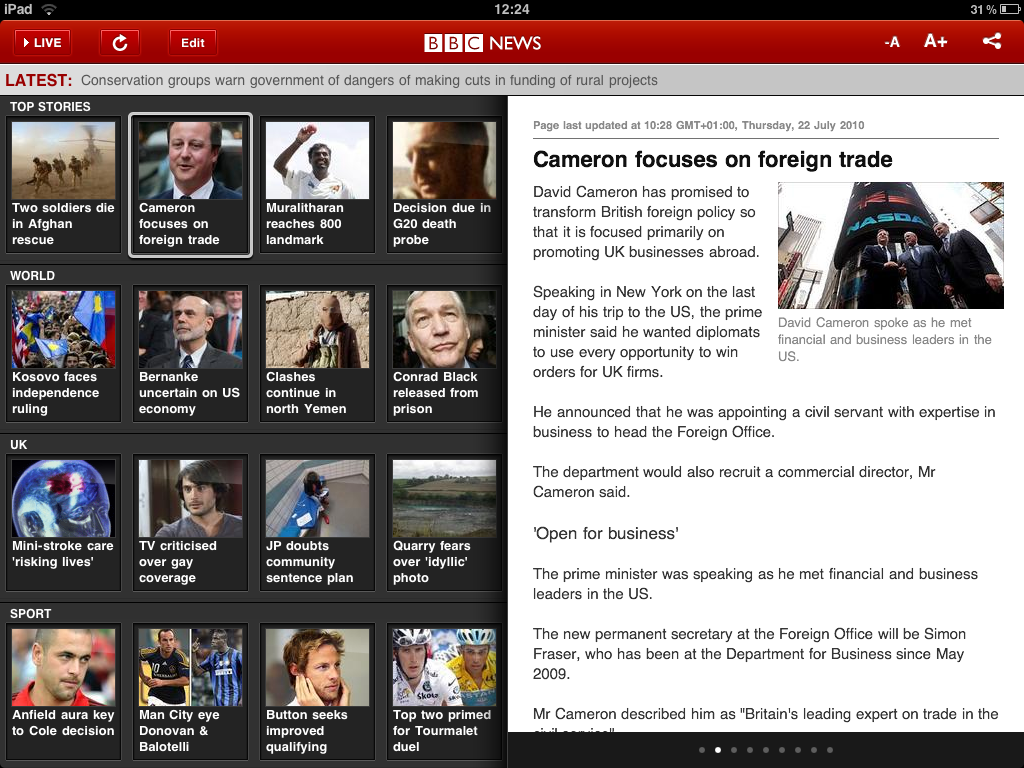Open the 'Mini-stroke care risking lives' story

64,523
